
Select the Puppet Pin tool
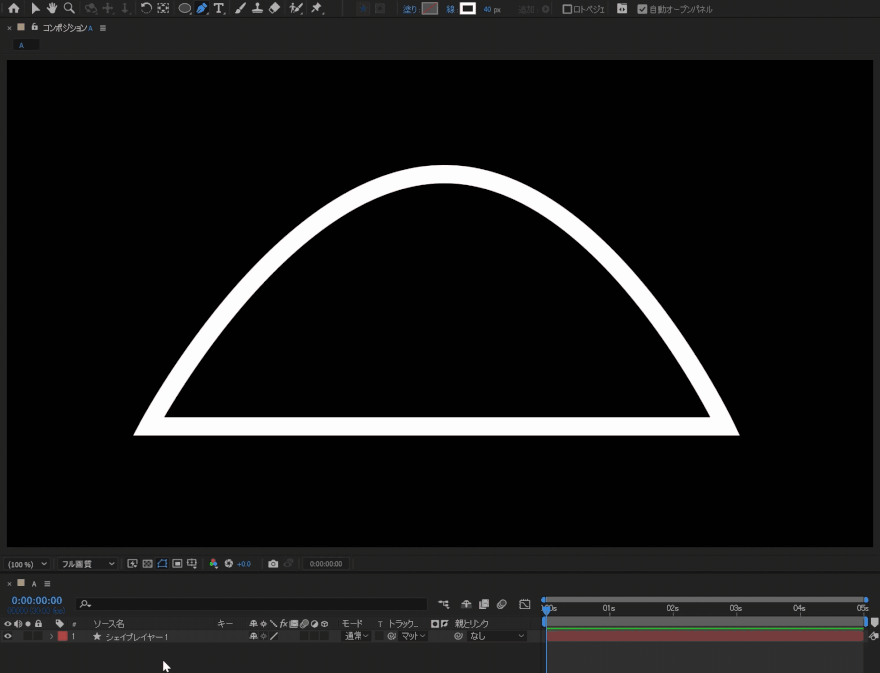click(316, 8)
